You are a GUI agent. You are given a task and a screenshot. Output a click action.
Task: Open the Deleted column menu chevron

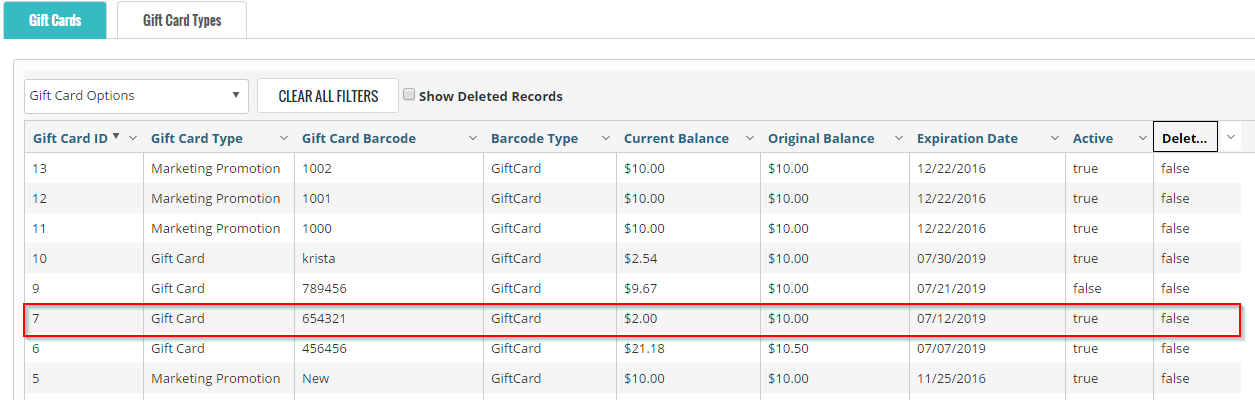[1231, 137]
